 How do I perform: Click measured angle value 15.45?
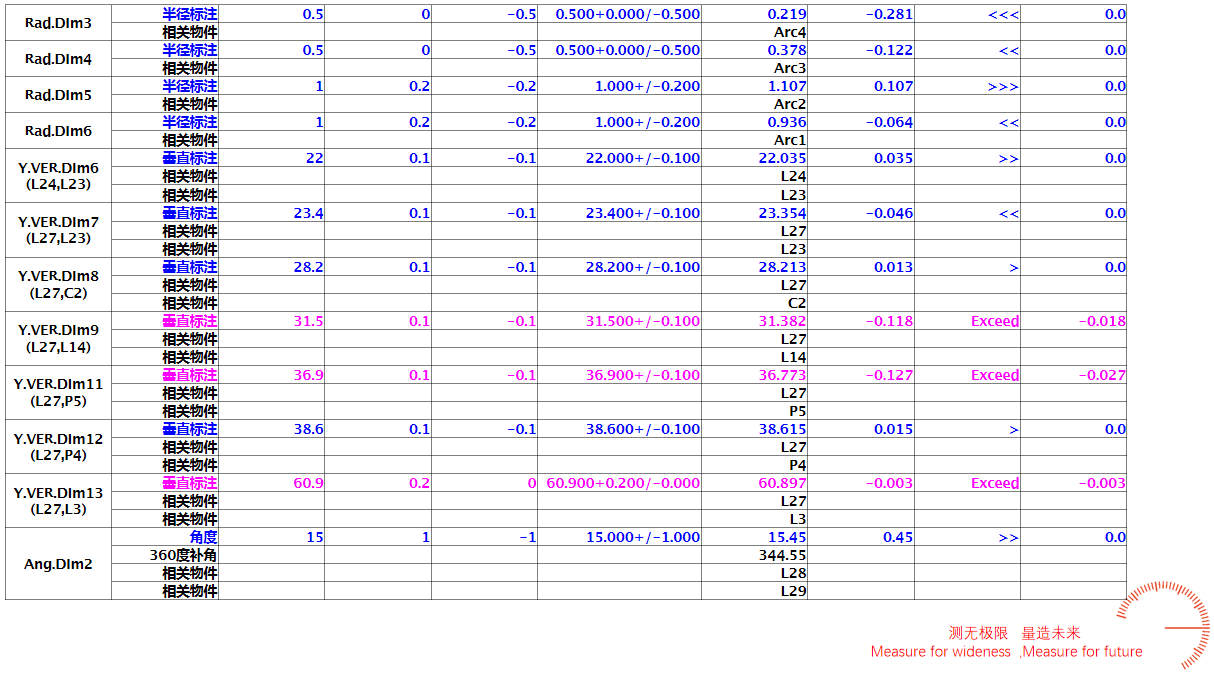click(x=787, y=537)
